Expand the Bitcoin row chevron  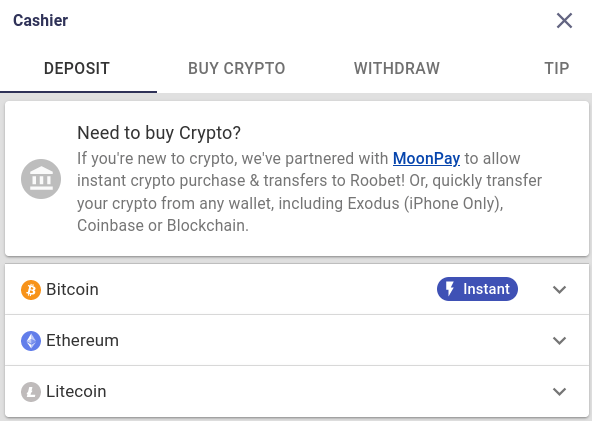(559, 290)
